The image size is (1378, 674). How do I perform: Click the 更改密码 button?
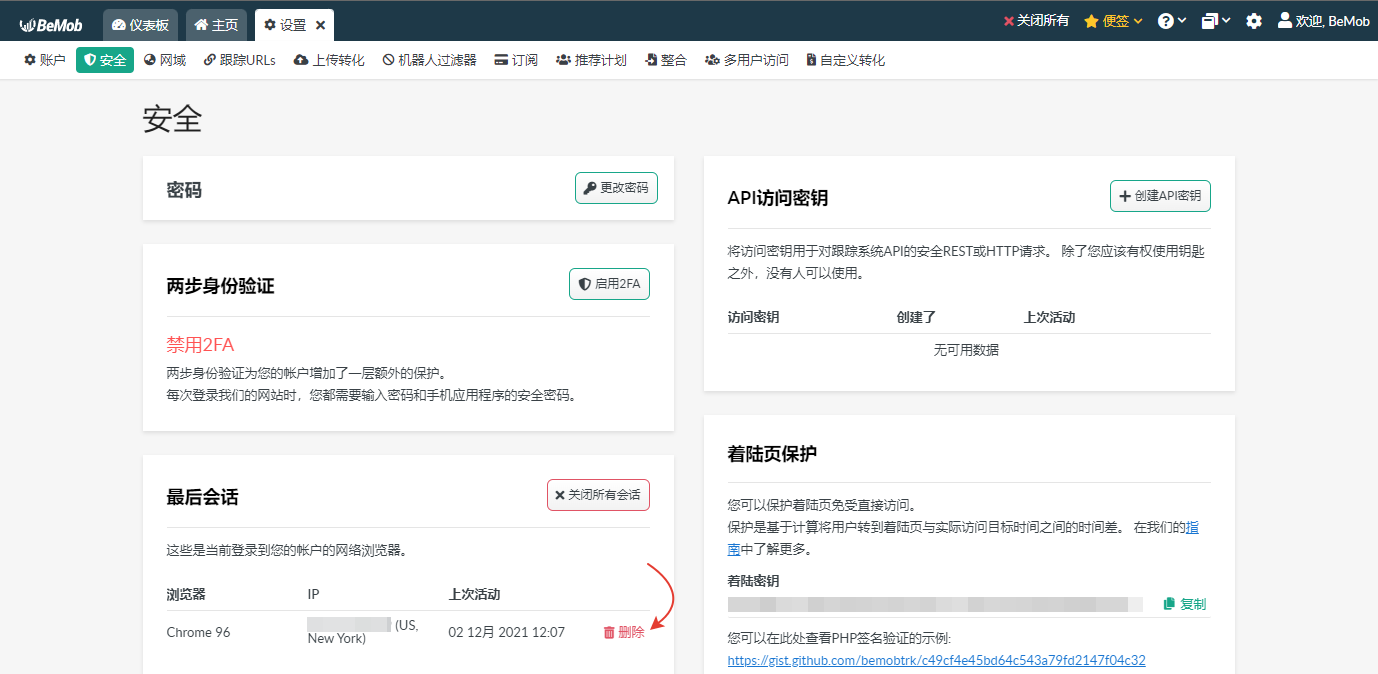tap(616, 188)
